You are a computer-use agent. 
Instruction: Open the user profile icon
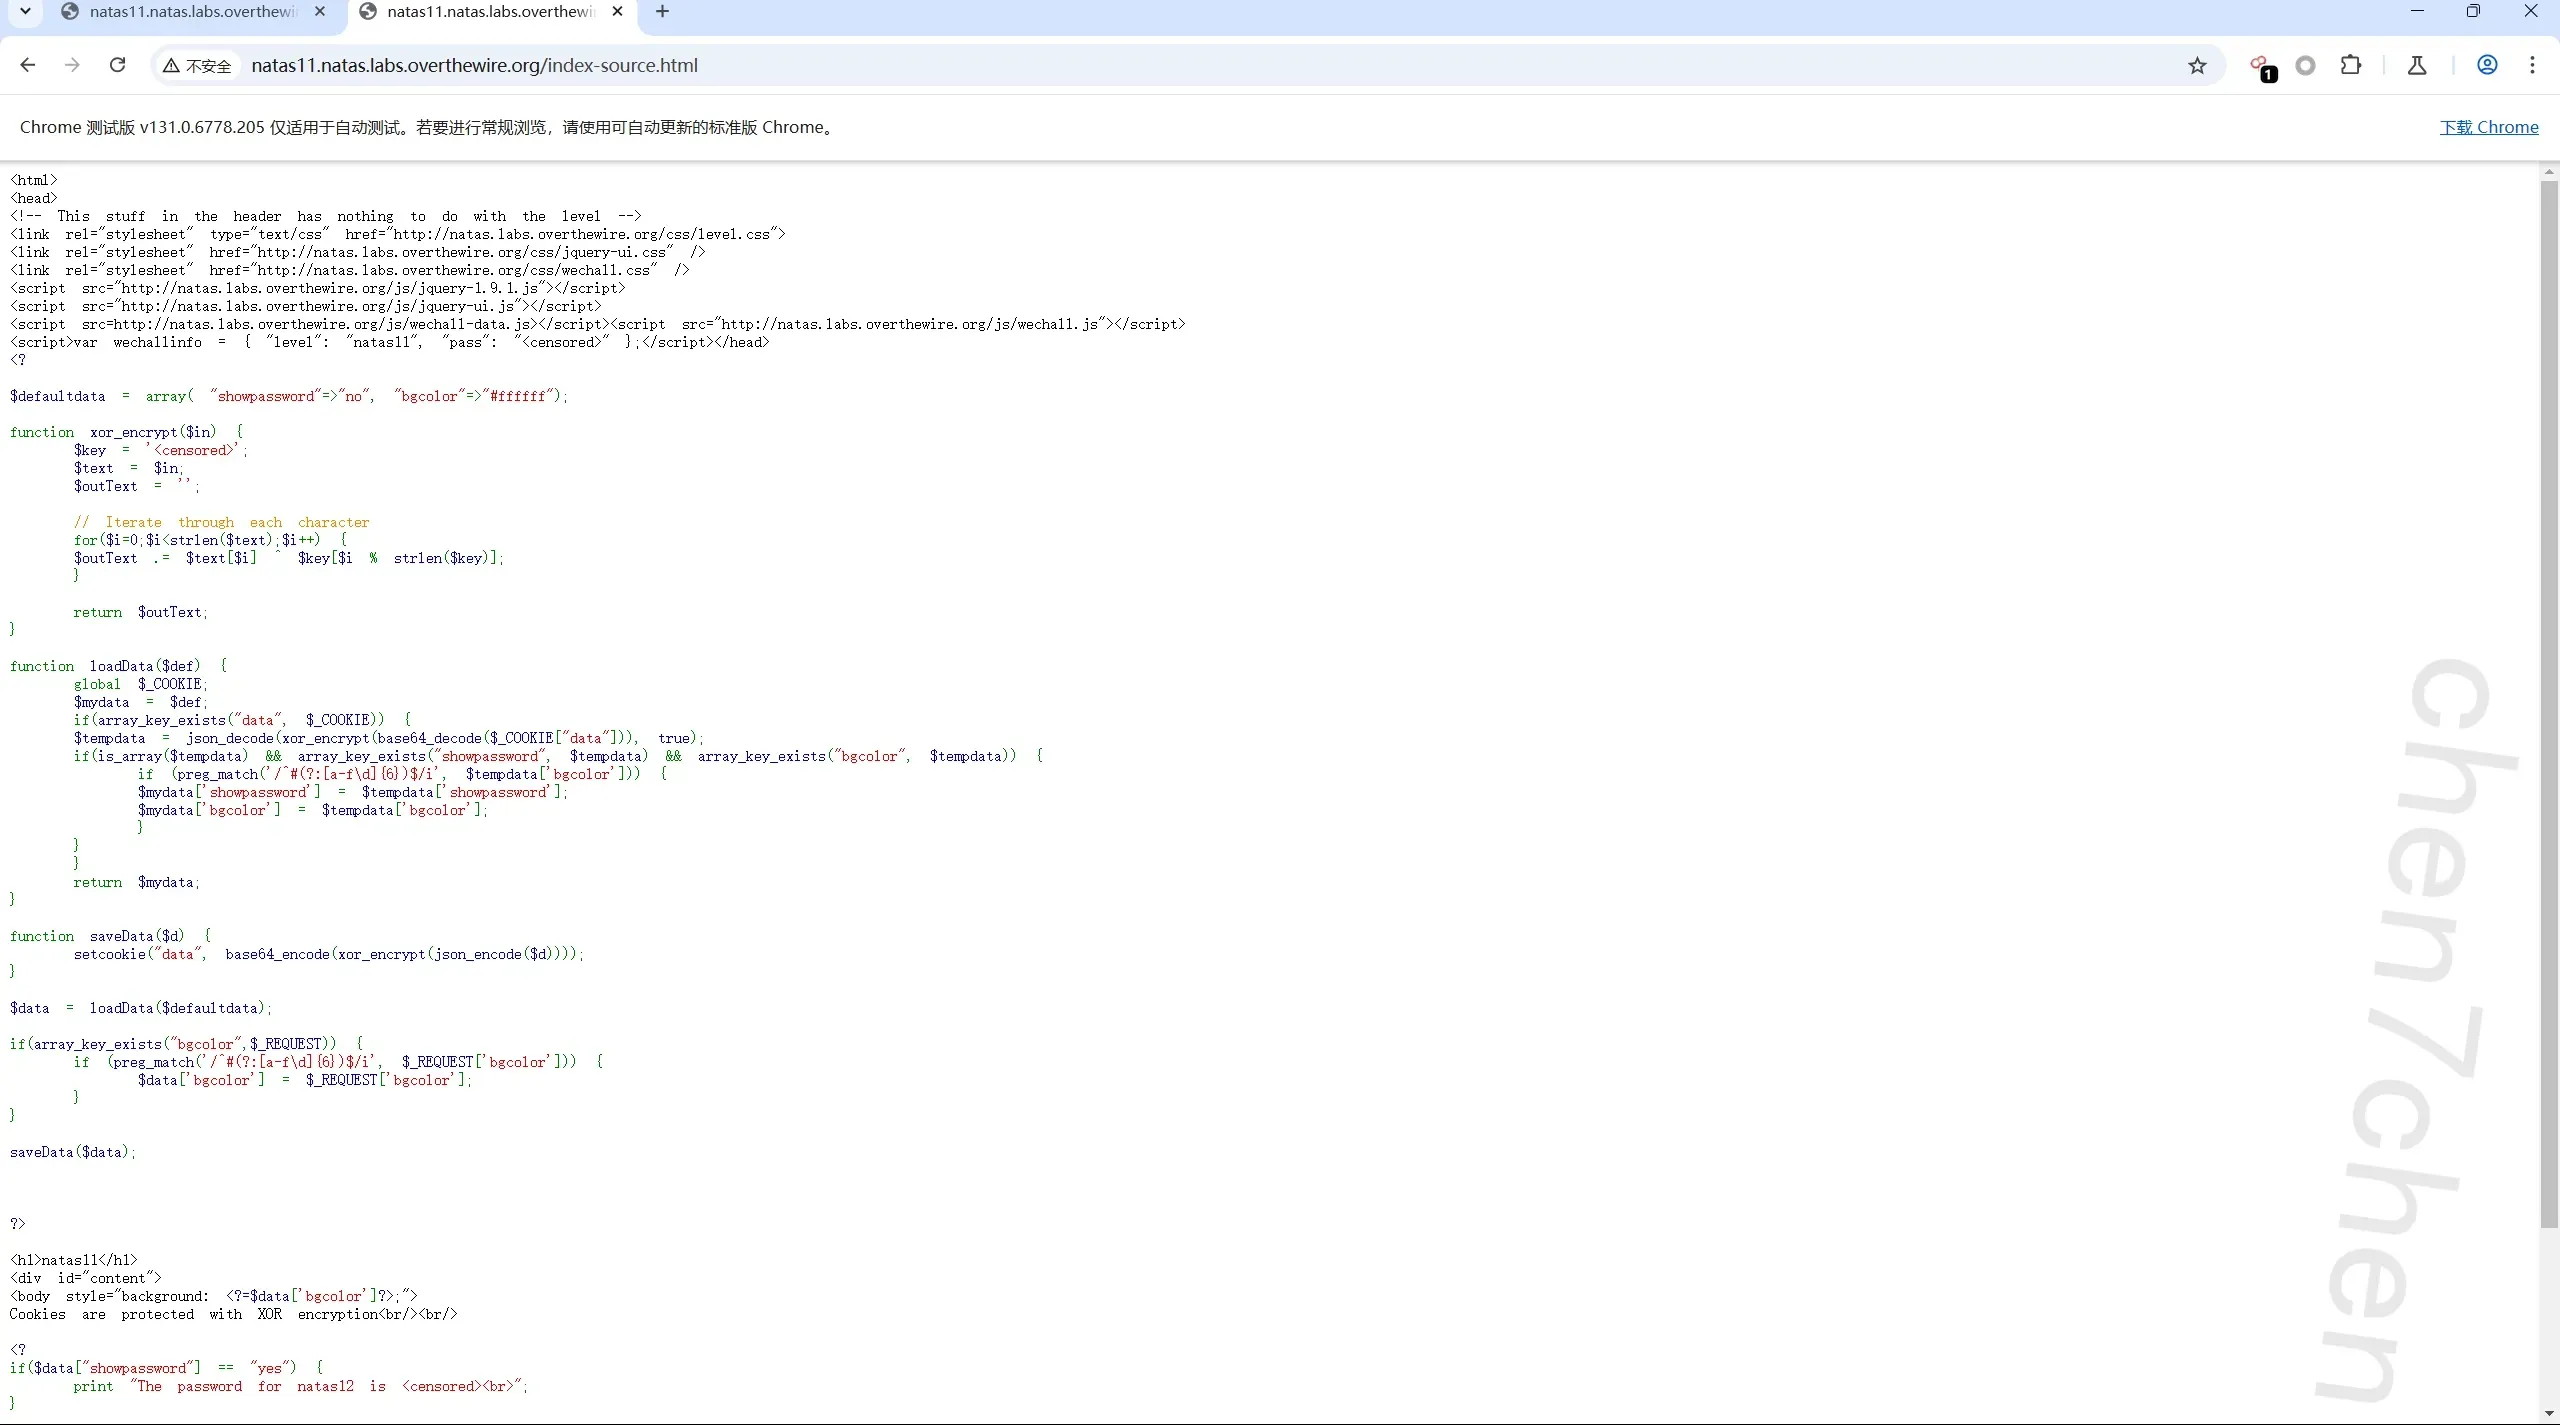click(2487, 65)
